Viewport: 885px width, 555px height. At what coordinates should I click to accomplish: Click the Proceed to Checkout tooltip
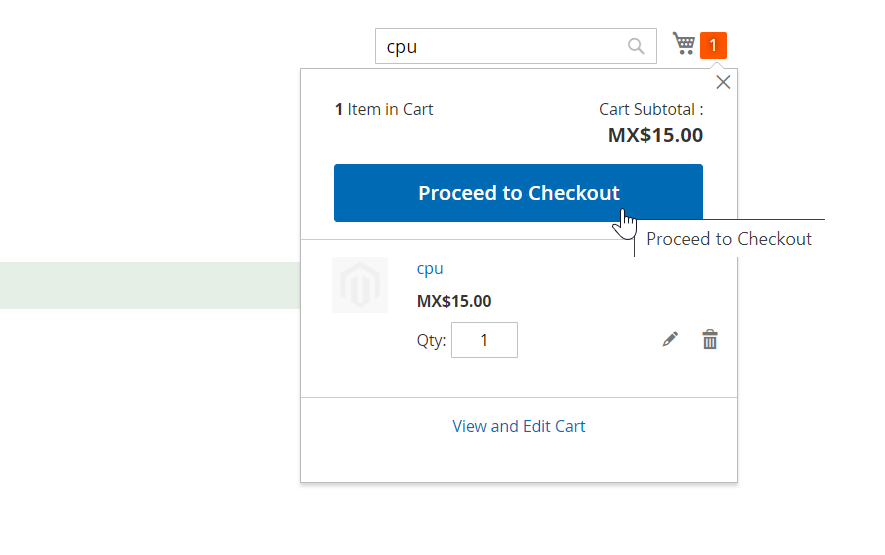click(729, 239)
